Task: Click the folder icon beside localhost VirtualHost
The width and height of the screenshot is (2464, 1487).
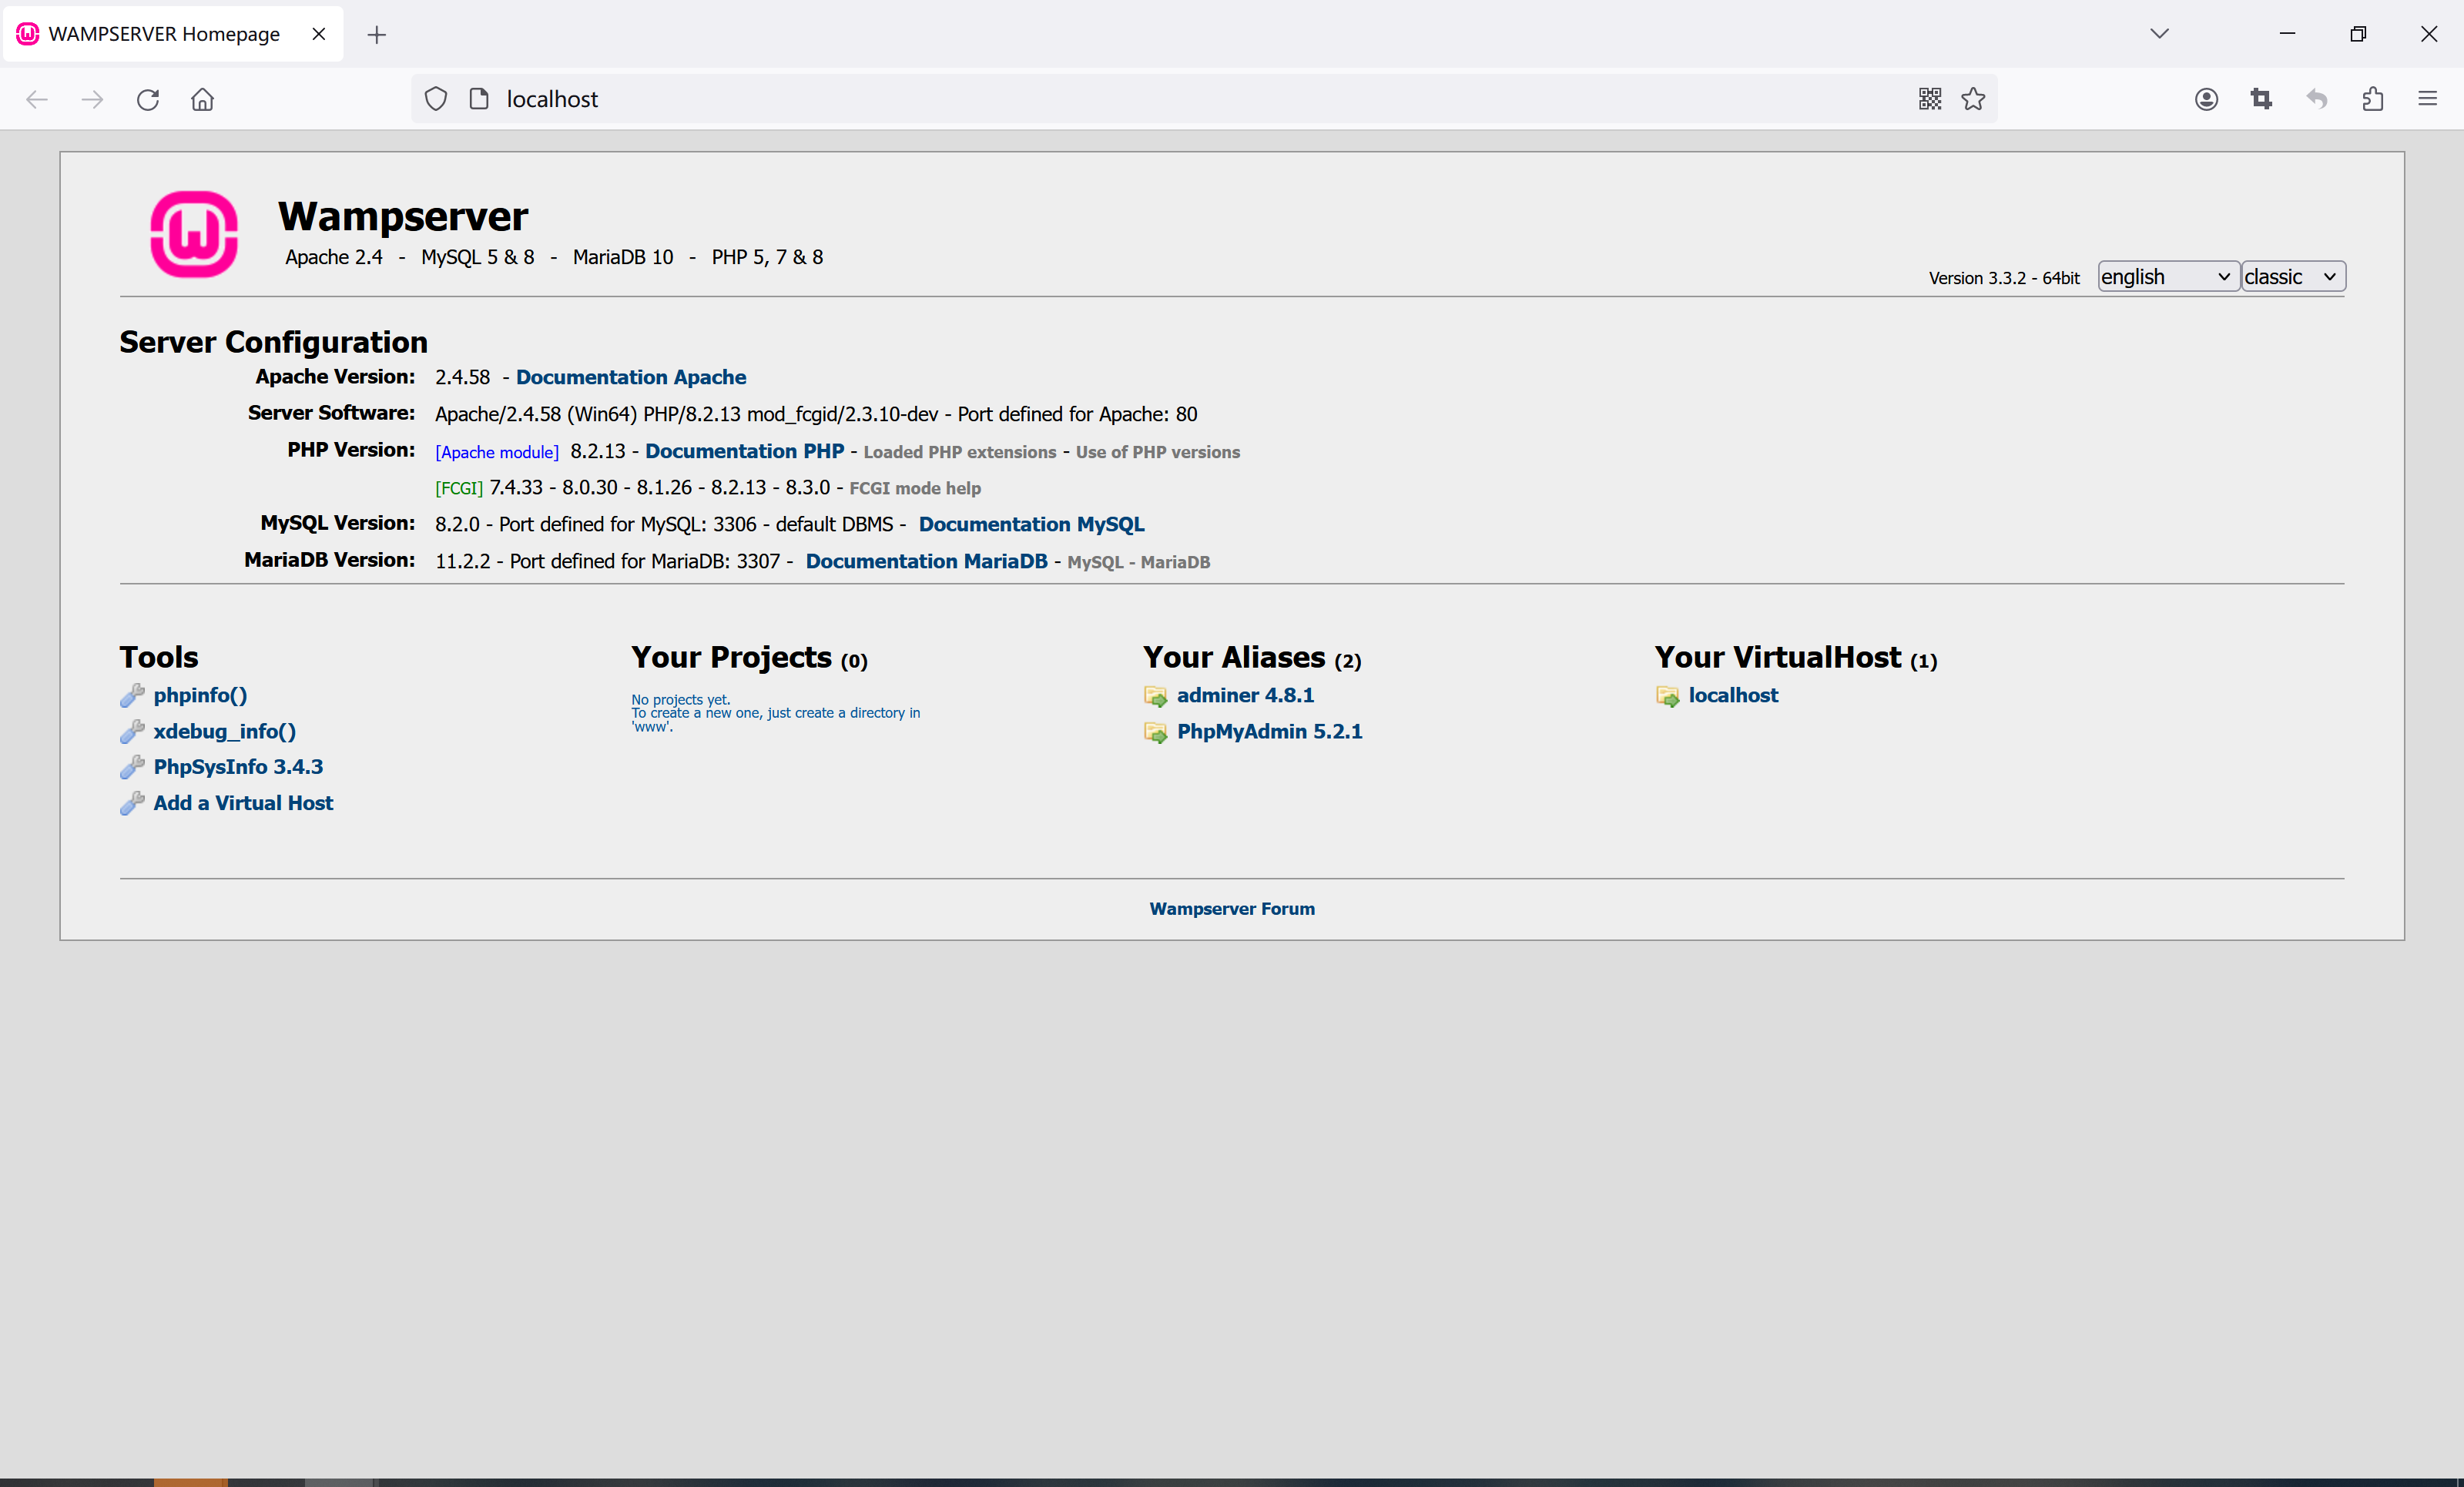Action: pyautogui.click(x=1668, y=696)
